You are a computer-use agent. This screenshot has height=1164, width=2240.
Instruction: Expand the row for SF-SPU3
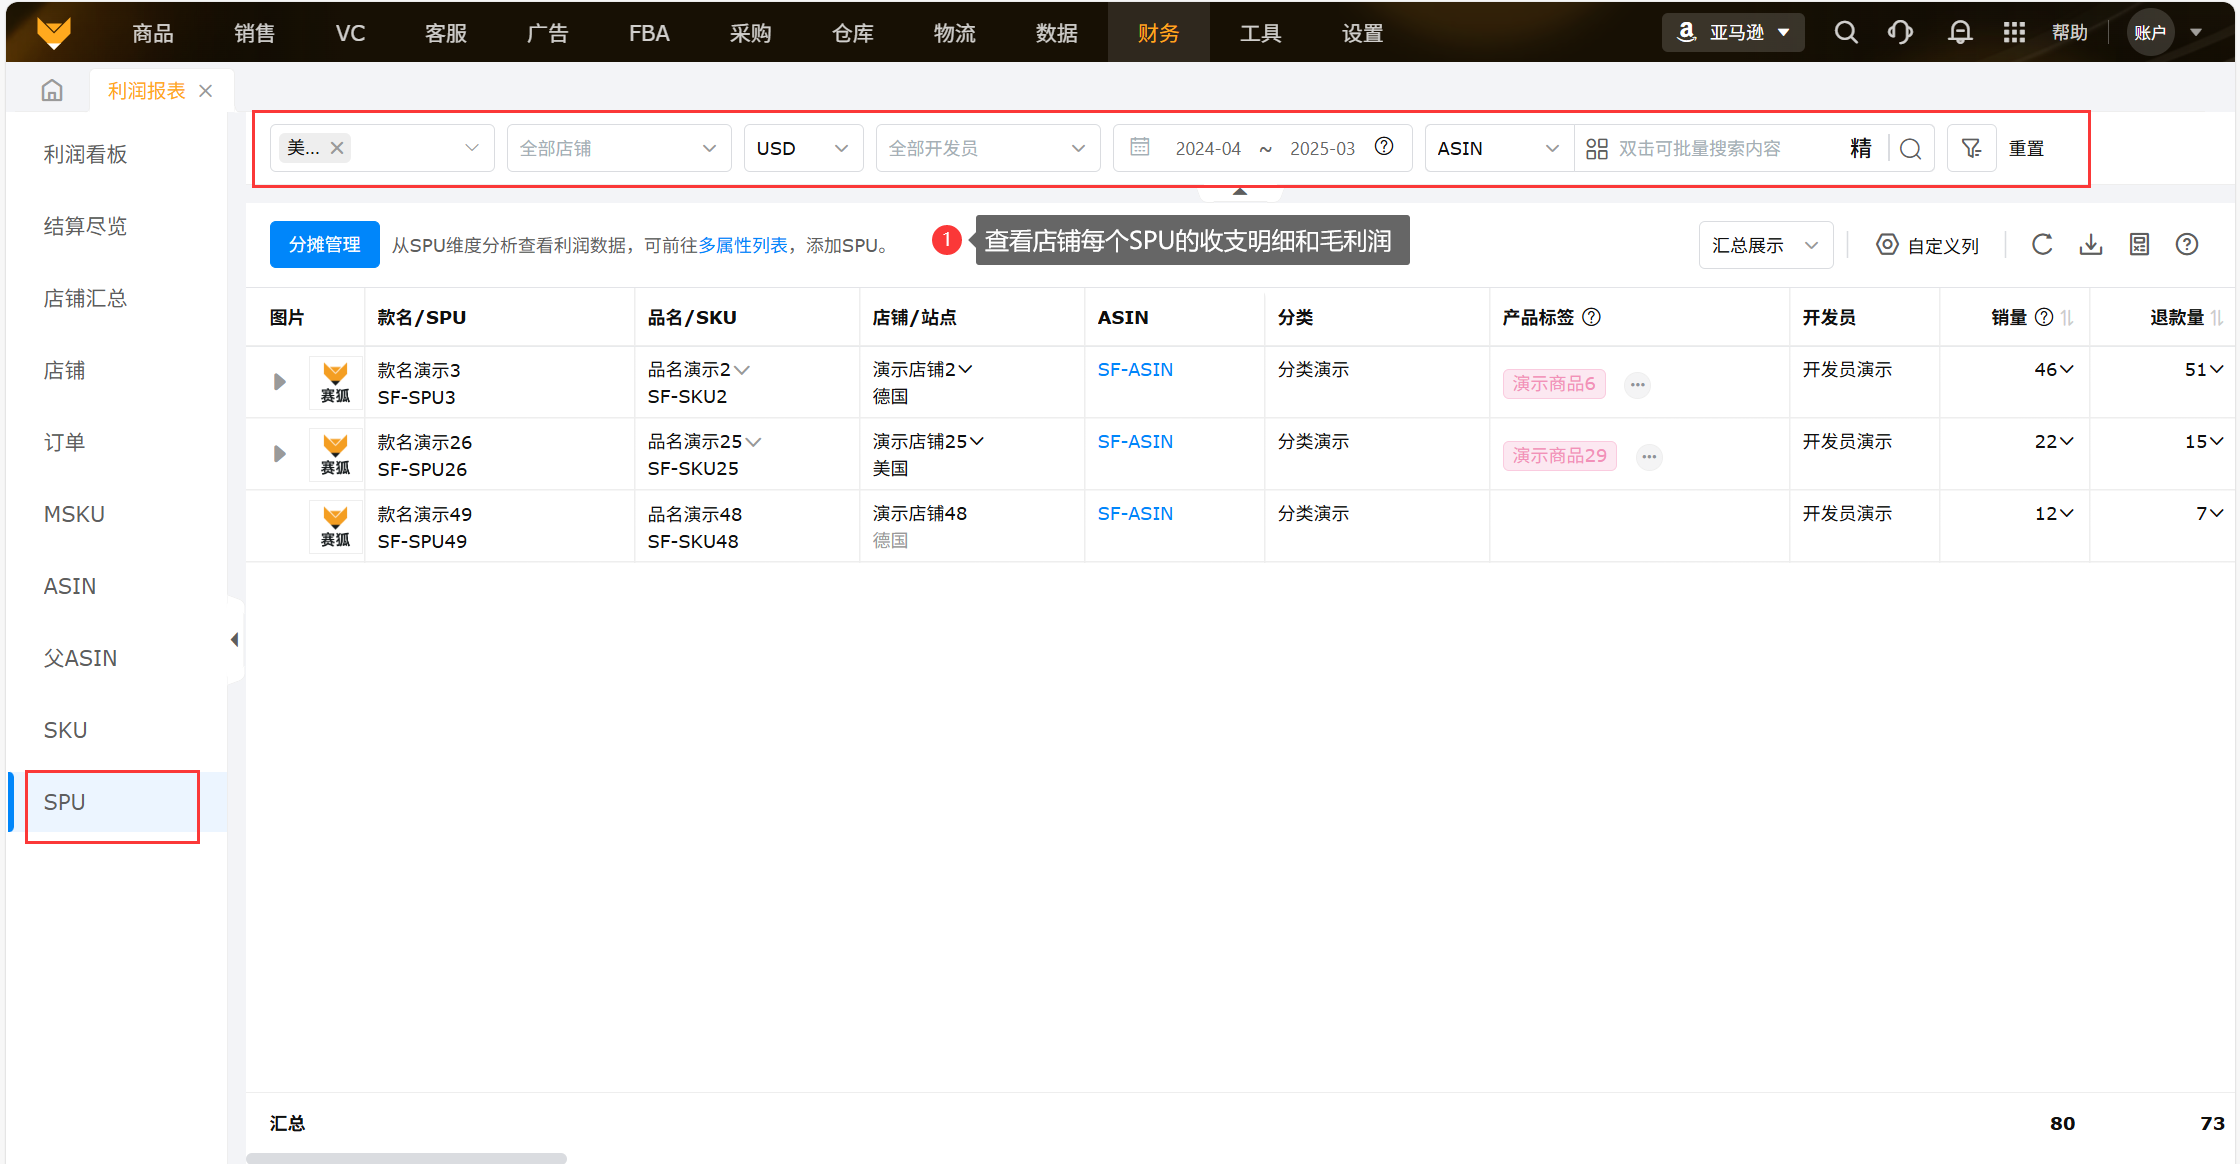click(x=280, y=382)
